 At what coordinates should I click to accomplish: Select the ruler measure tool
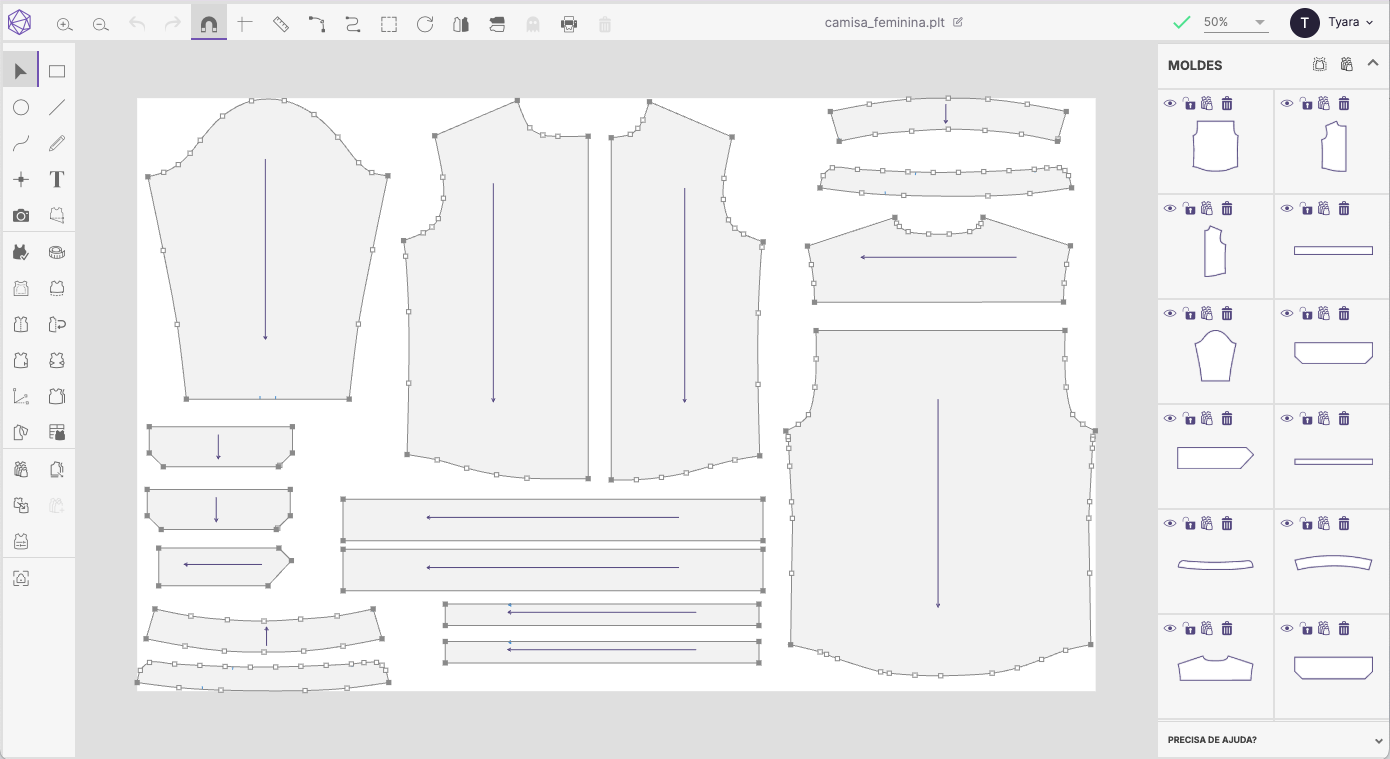coord(281,24)
